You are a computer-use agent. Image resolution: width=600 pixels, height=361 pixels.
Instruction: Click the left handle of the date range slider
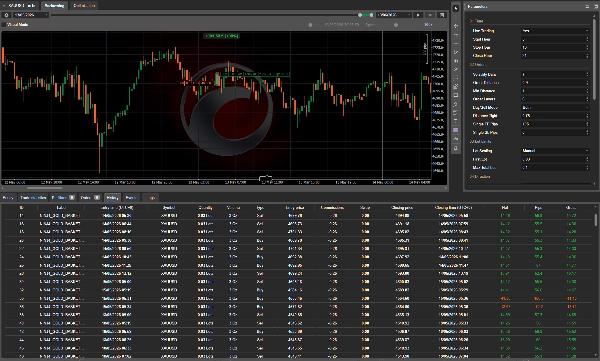tap(360, 15)
